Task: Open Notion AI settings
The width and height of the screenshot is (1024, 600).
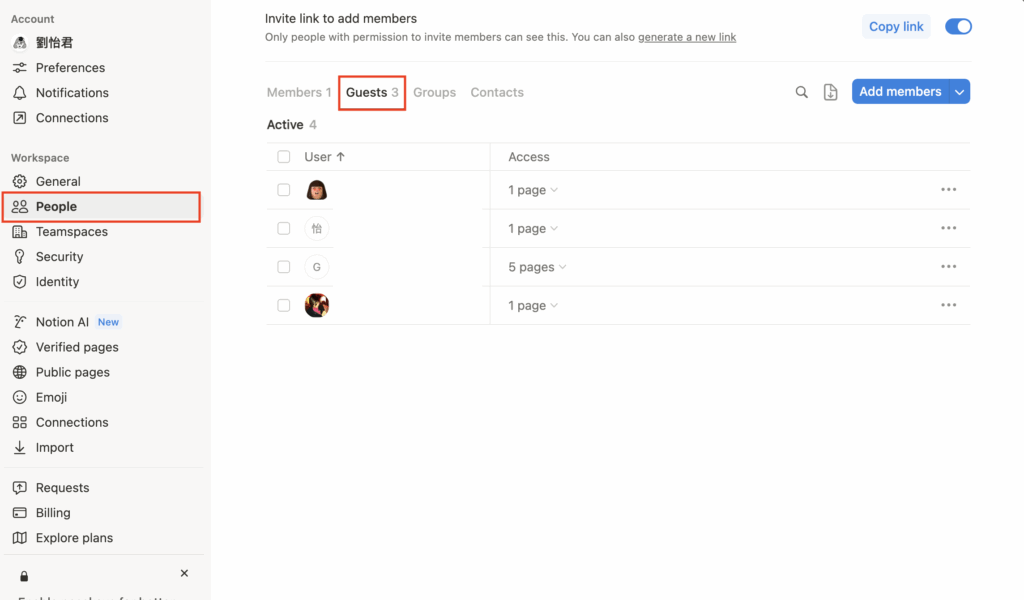Action: [x=62, y=322]
